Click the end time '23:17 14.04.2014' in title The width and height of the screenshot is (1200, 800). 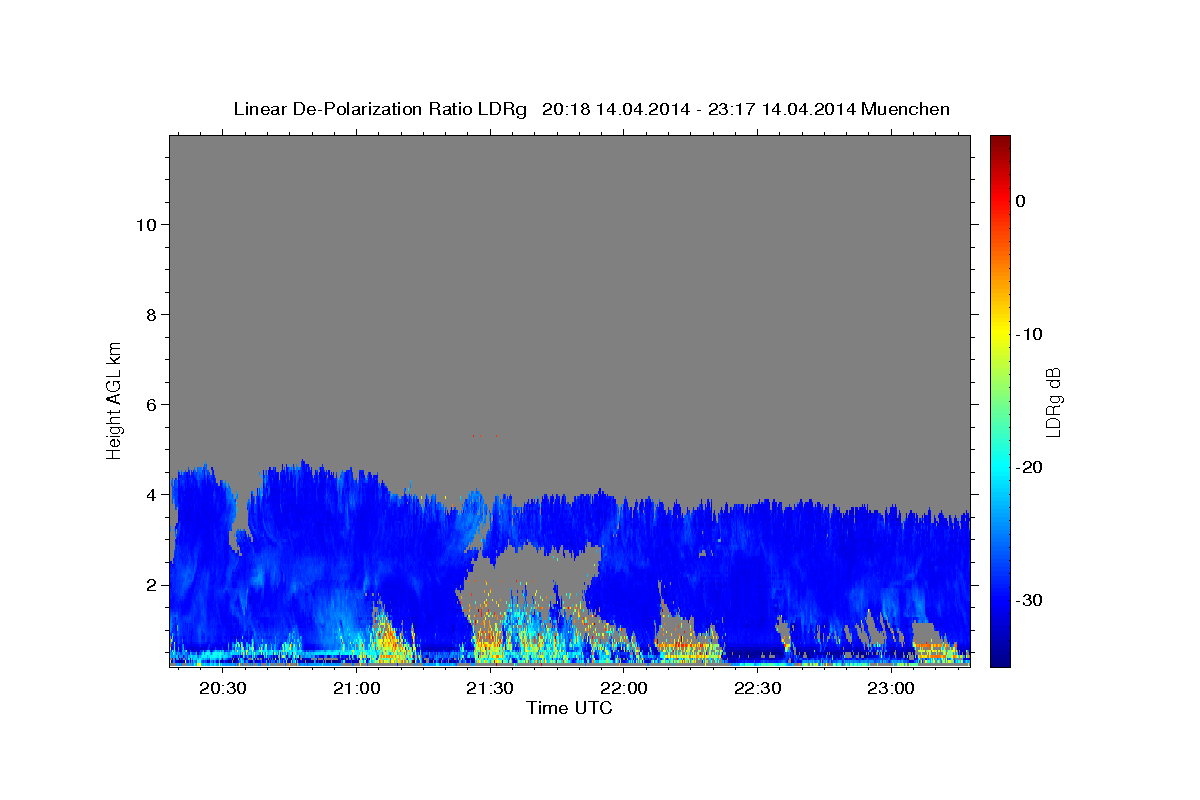coord(782,109)
